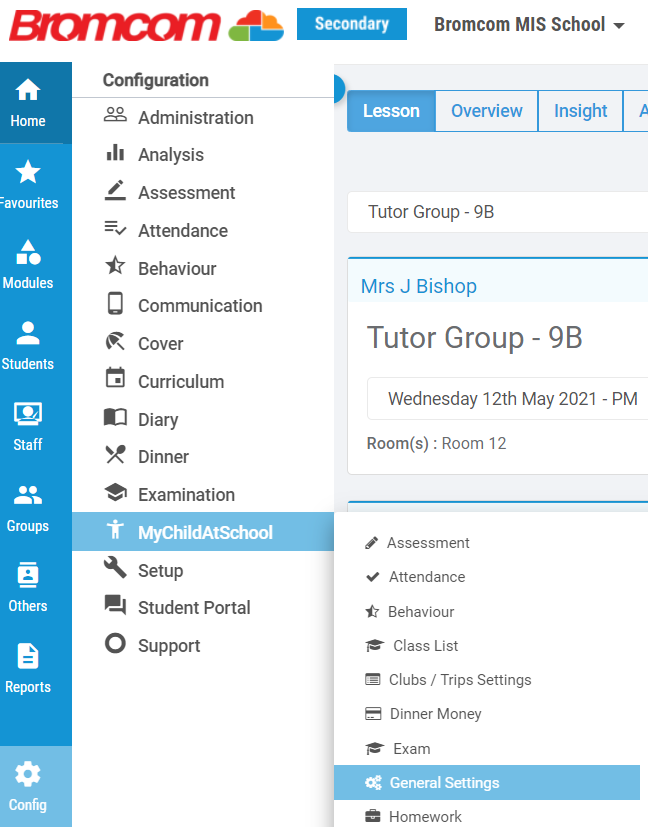Viewport: 648px width, 827px height.
Task: Click the Diary book icon
Action: point(115,417)
